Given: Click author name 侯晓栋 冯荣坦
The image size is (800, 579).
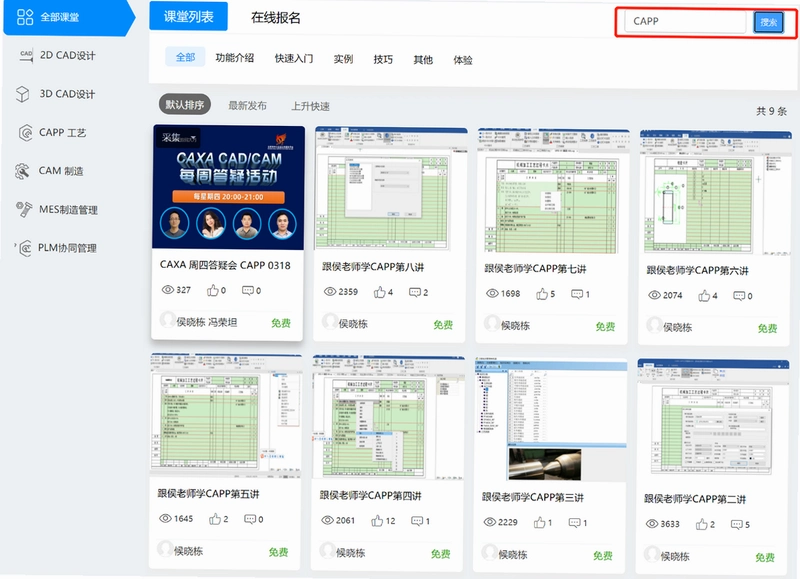Looking at the screenshot, I should 207,322.
